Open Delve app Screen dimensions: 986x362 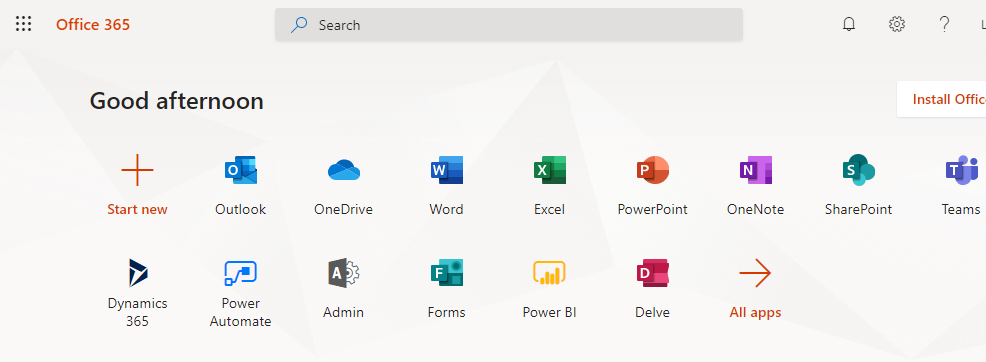[653, 273]
